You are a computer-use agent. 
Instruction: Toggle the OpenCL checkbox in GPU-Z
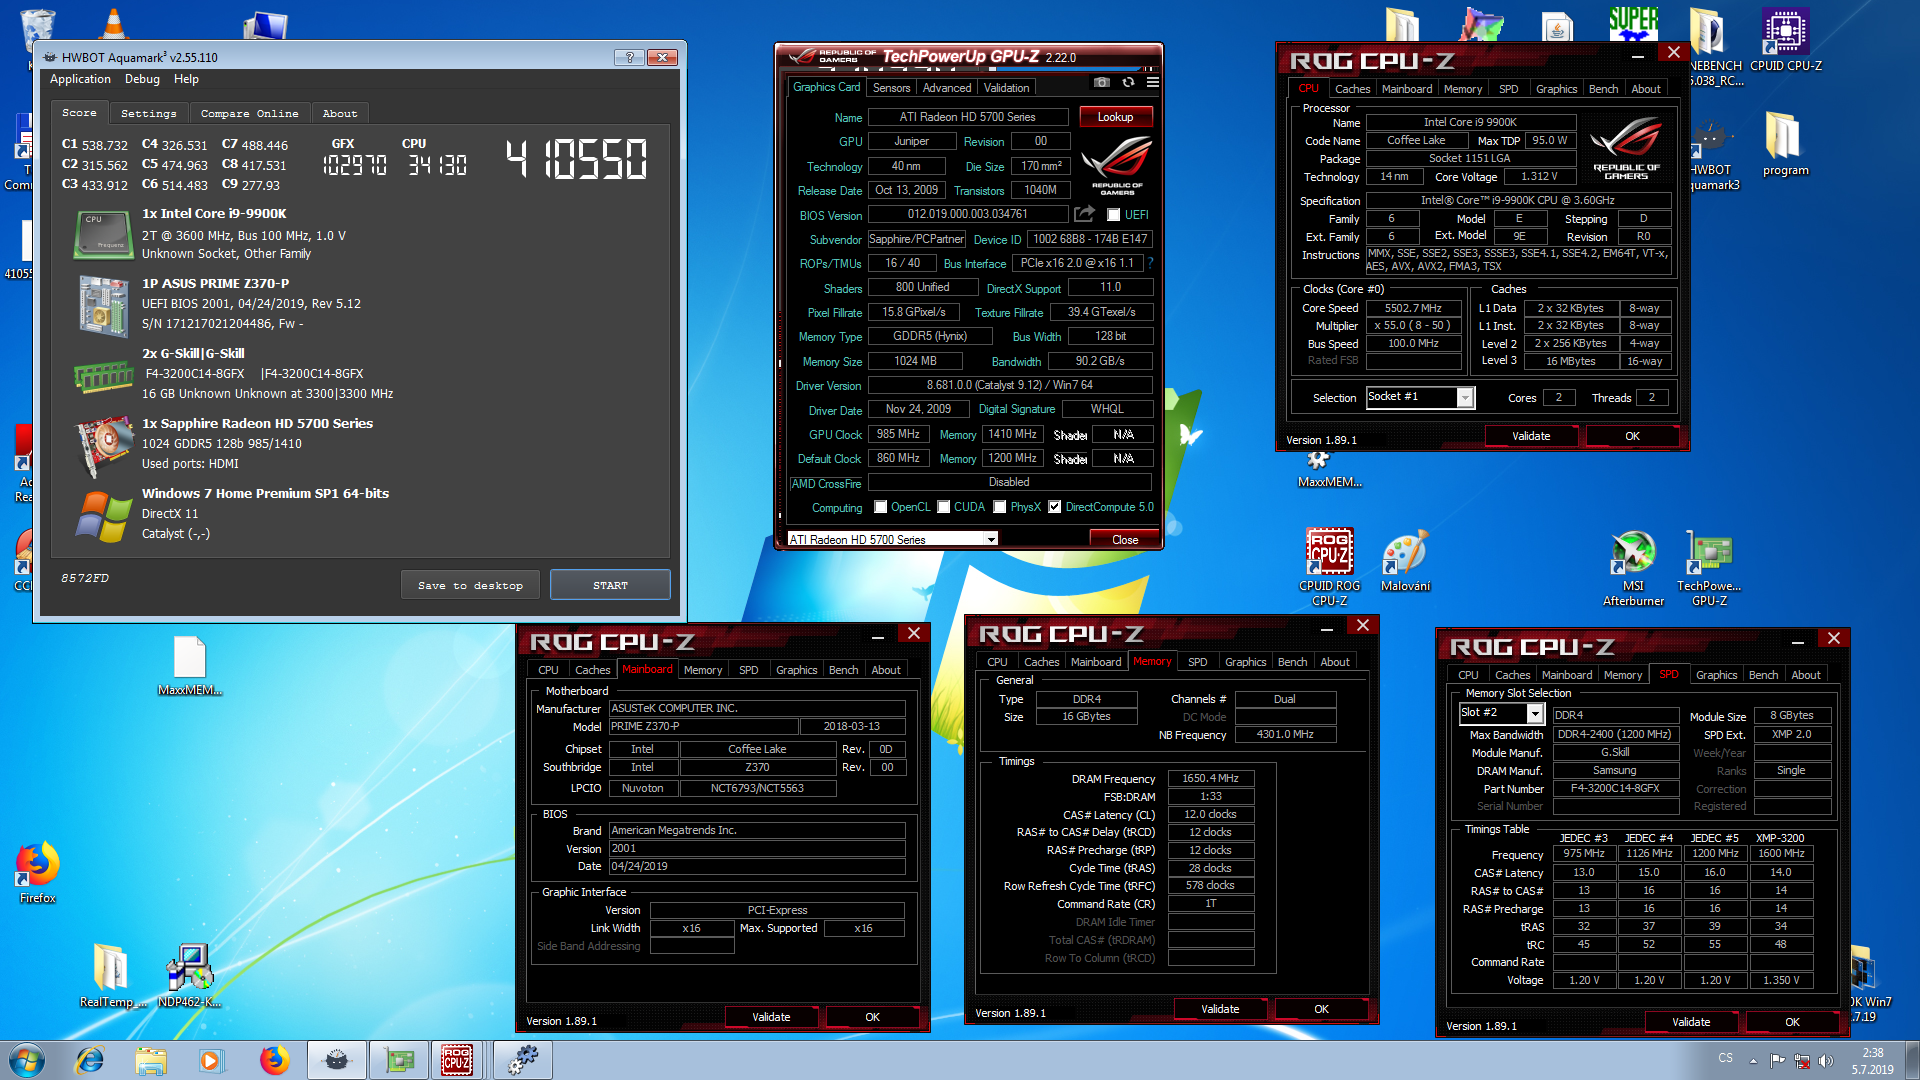pyautogui.click(x=880, y=507)
